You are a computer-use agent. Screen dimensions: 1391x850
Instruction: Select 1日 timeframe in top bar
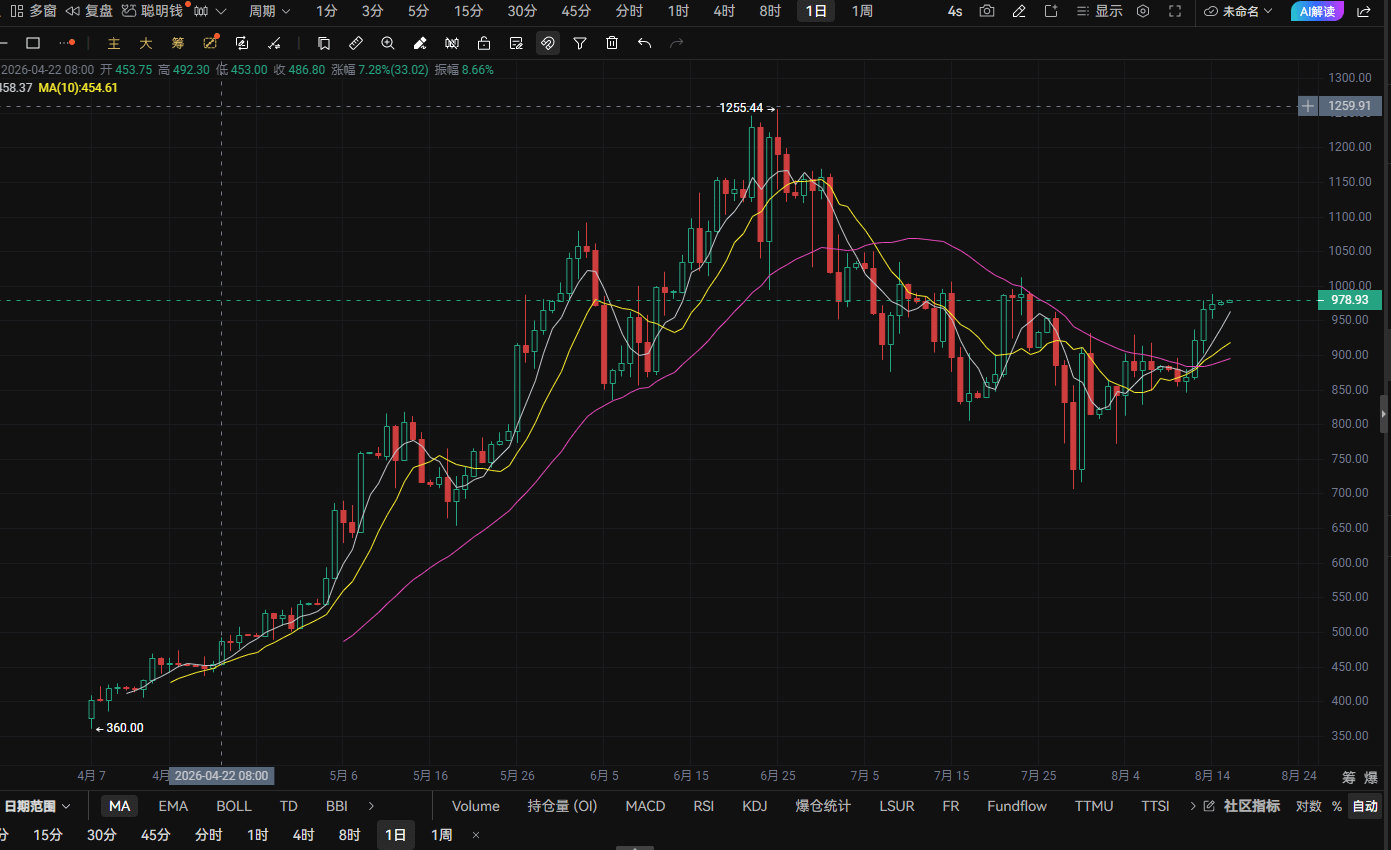coord(816,11)
